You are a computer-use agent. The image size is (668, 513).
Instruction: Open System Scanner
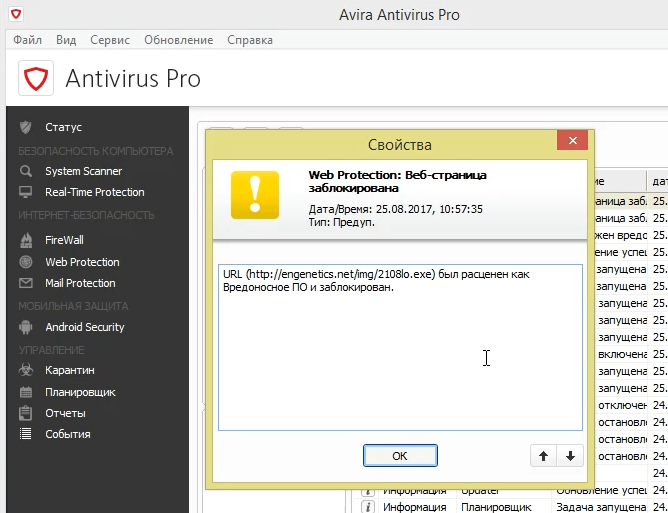[x=84, y=171]
